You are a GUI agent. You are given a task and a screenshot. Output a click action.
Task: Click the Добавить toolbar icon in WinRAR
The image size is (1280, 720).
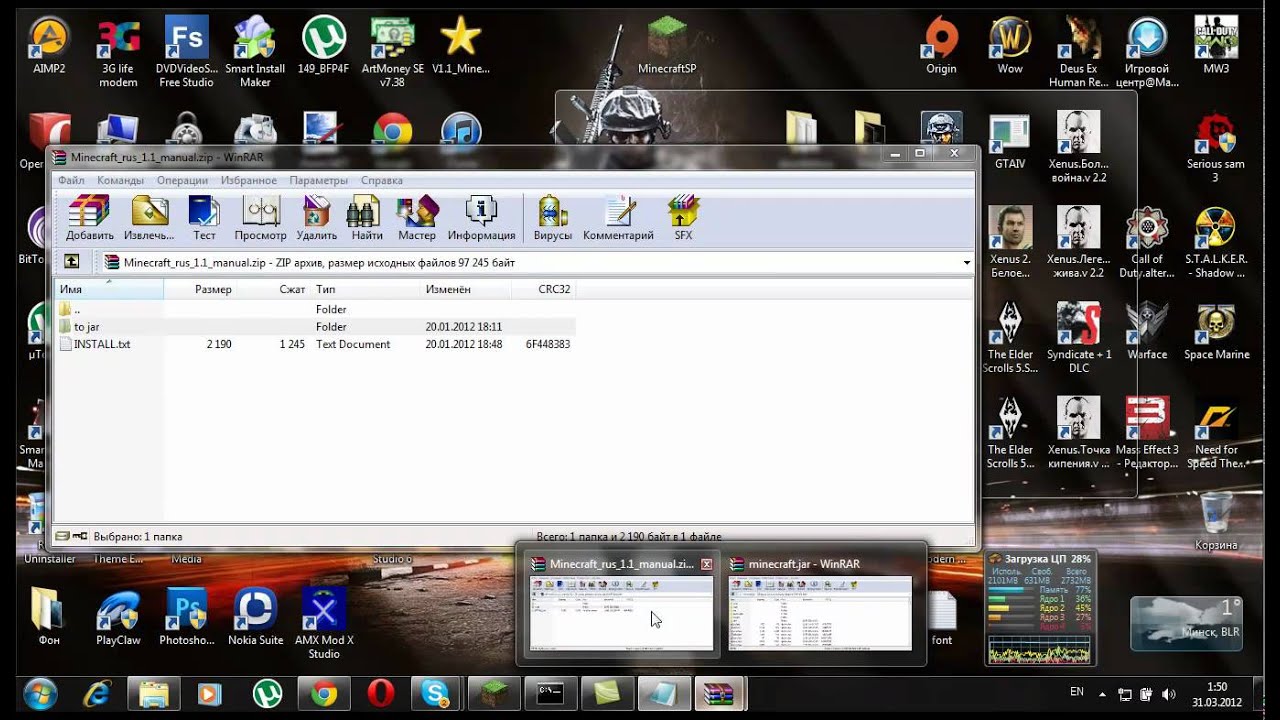(x=89, y=217)
